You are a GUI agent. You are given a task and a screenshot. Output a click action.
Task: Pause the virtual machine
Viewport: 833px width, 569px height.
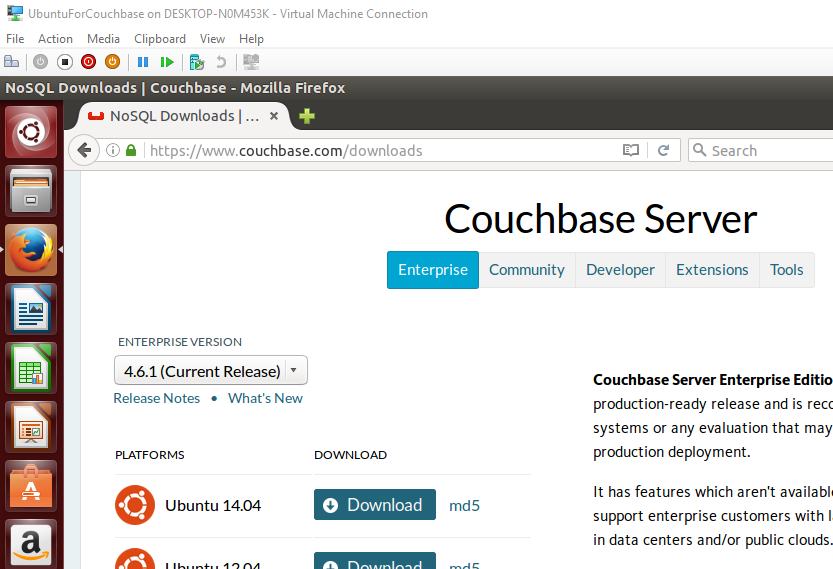point(143,62)
